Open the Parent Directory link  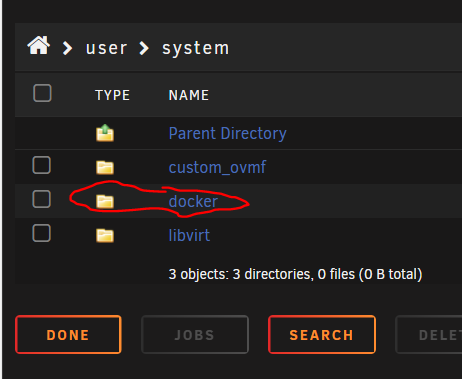tap(227, 134)
